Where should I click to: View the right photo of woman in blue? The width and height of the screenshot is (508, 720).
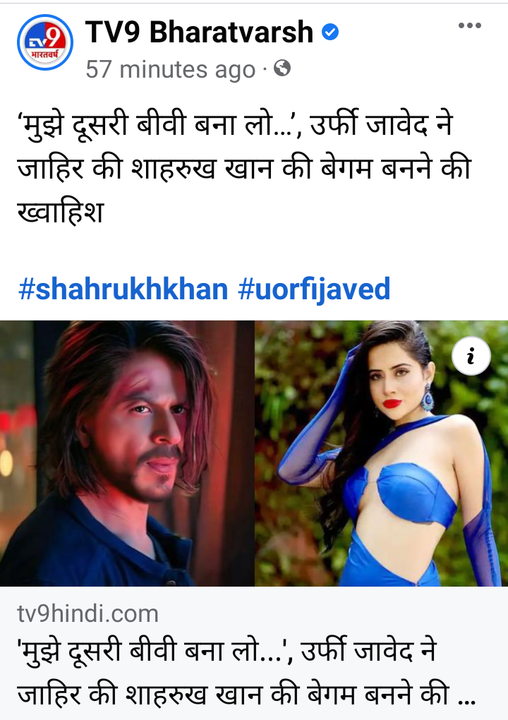[381, 453]
